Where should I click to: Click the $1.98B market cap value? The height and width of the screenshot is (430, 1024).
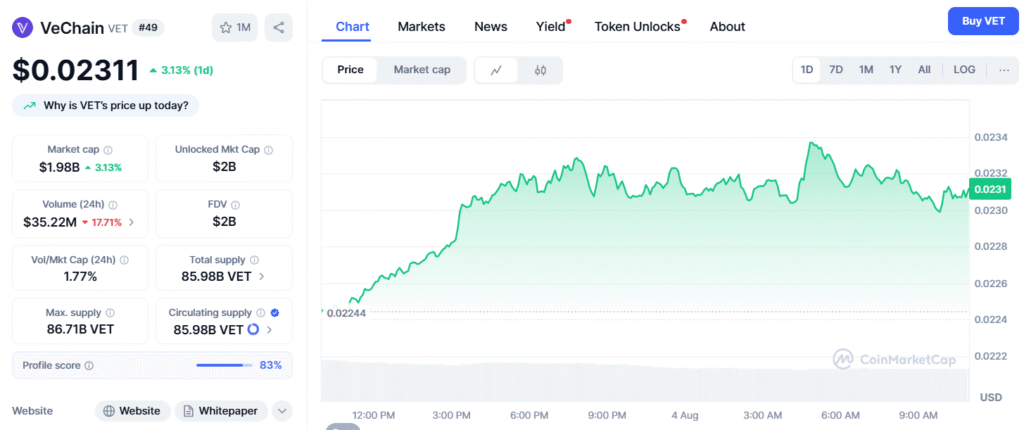[59, 167]
